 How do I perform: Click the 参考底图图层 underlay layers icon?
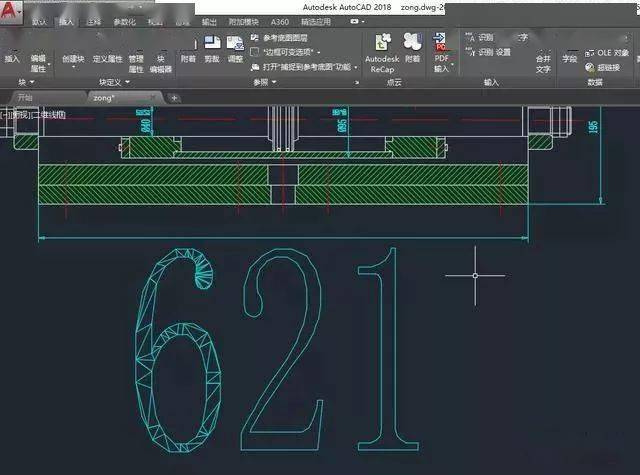click(255, 38)
